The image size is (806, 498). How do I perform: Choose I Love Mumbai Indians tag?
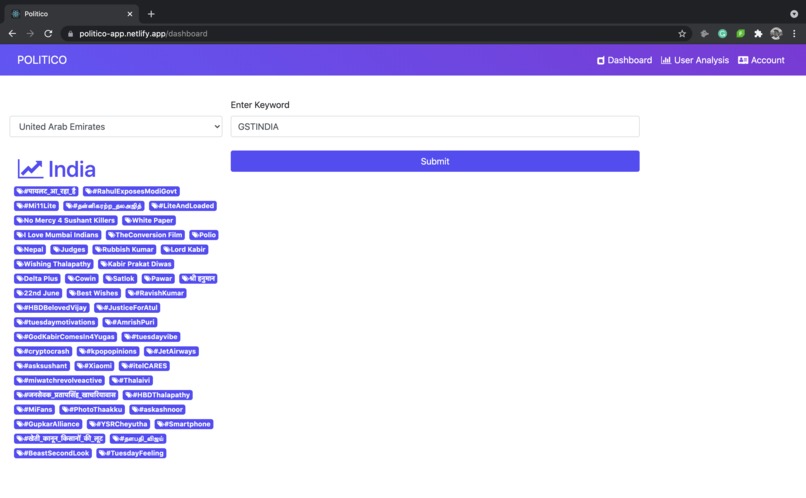coord(57,235)
